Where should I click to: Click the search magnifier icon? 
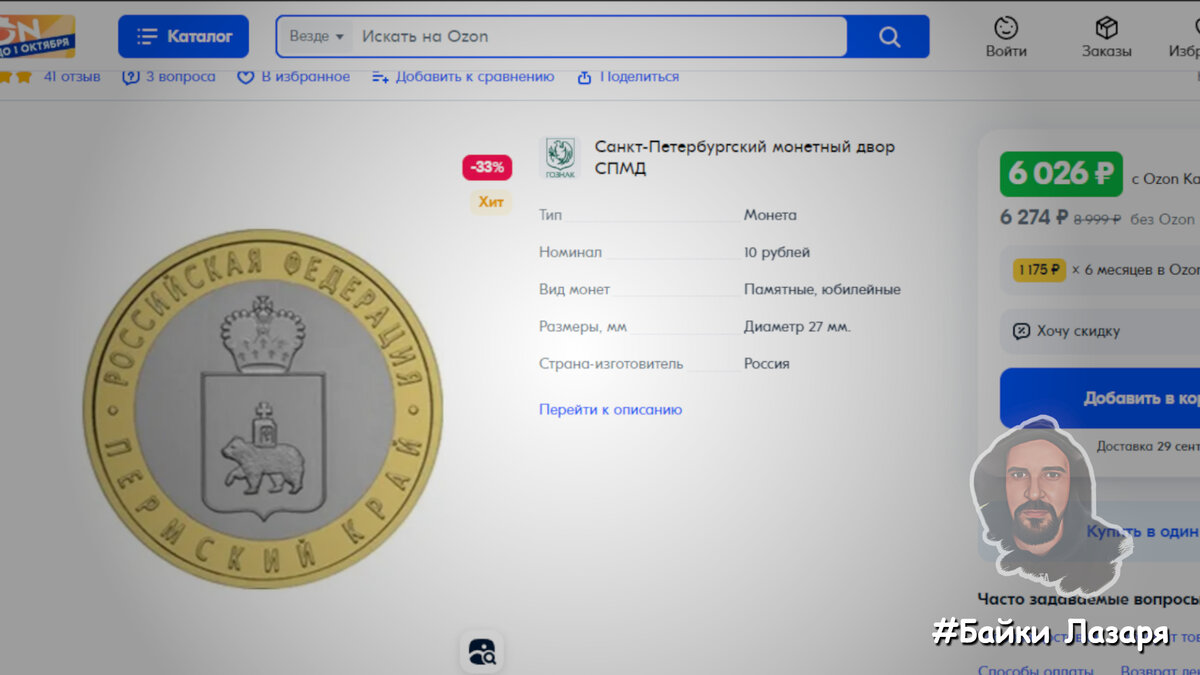(x=888, y=36)
